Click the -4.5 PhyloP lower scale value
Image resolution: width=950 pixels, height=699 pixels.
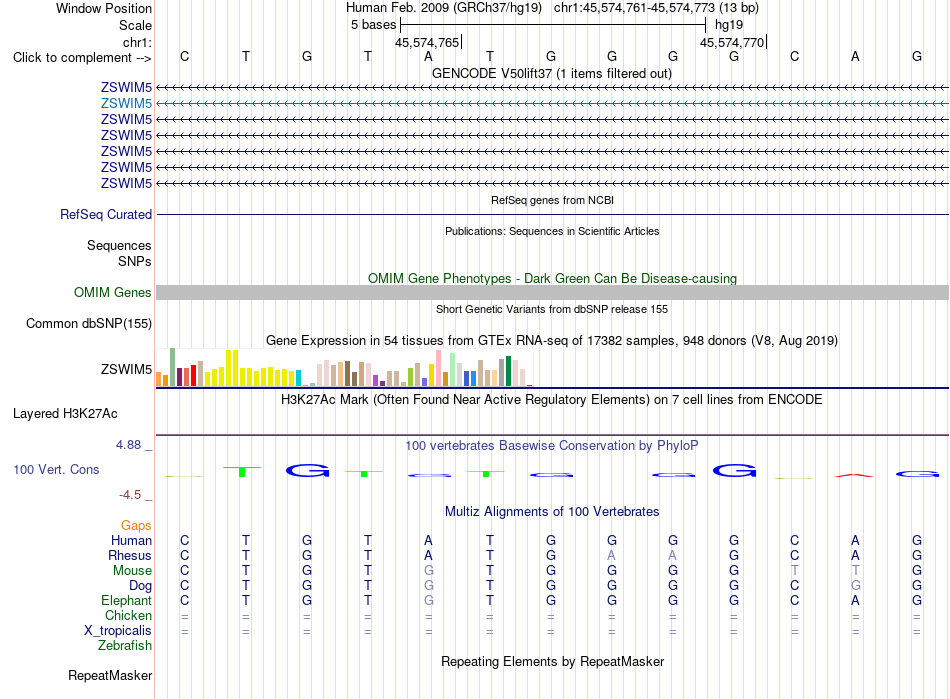(x=130, y=495)
